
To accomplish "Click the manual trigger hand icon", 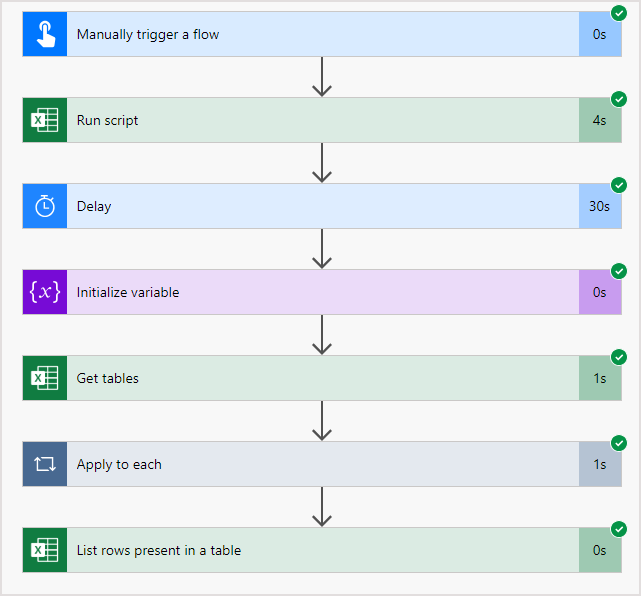I will (x=45, y=34).
